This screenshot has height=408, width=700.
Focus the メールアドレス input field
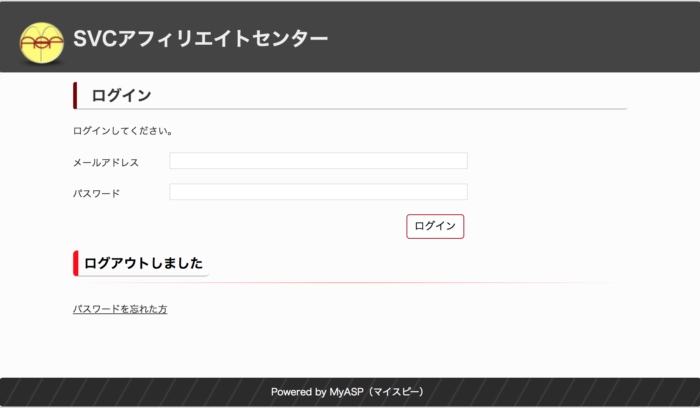coord(318,161)
